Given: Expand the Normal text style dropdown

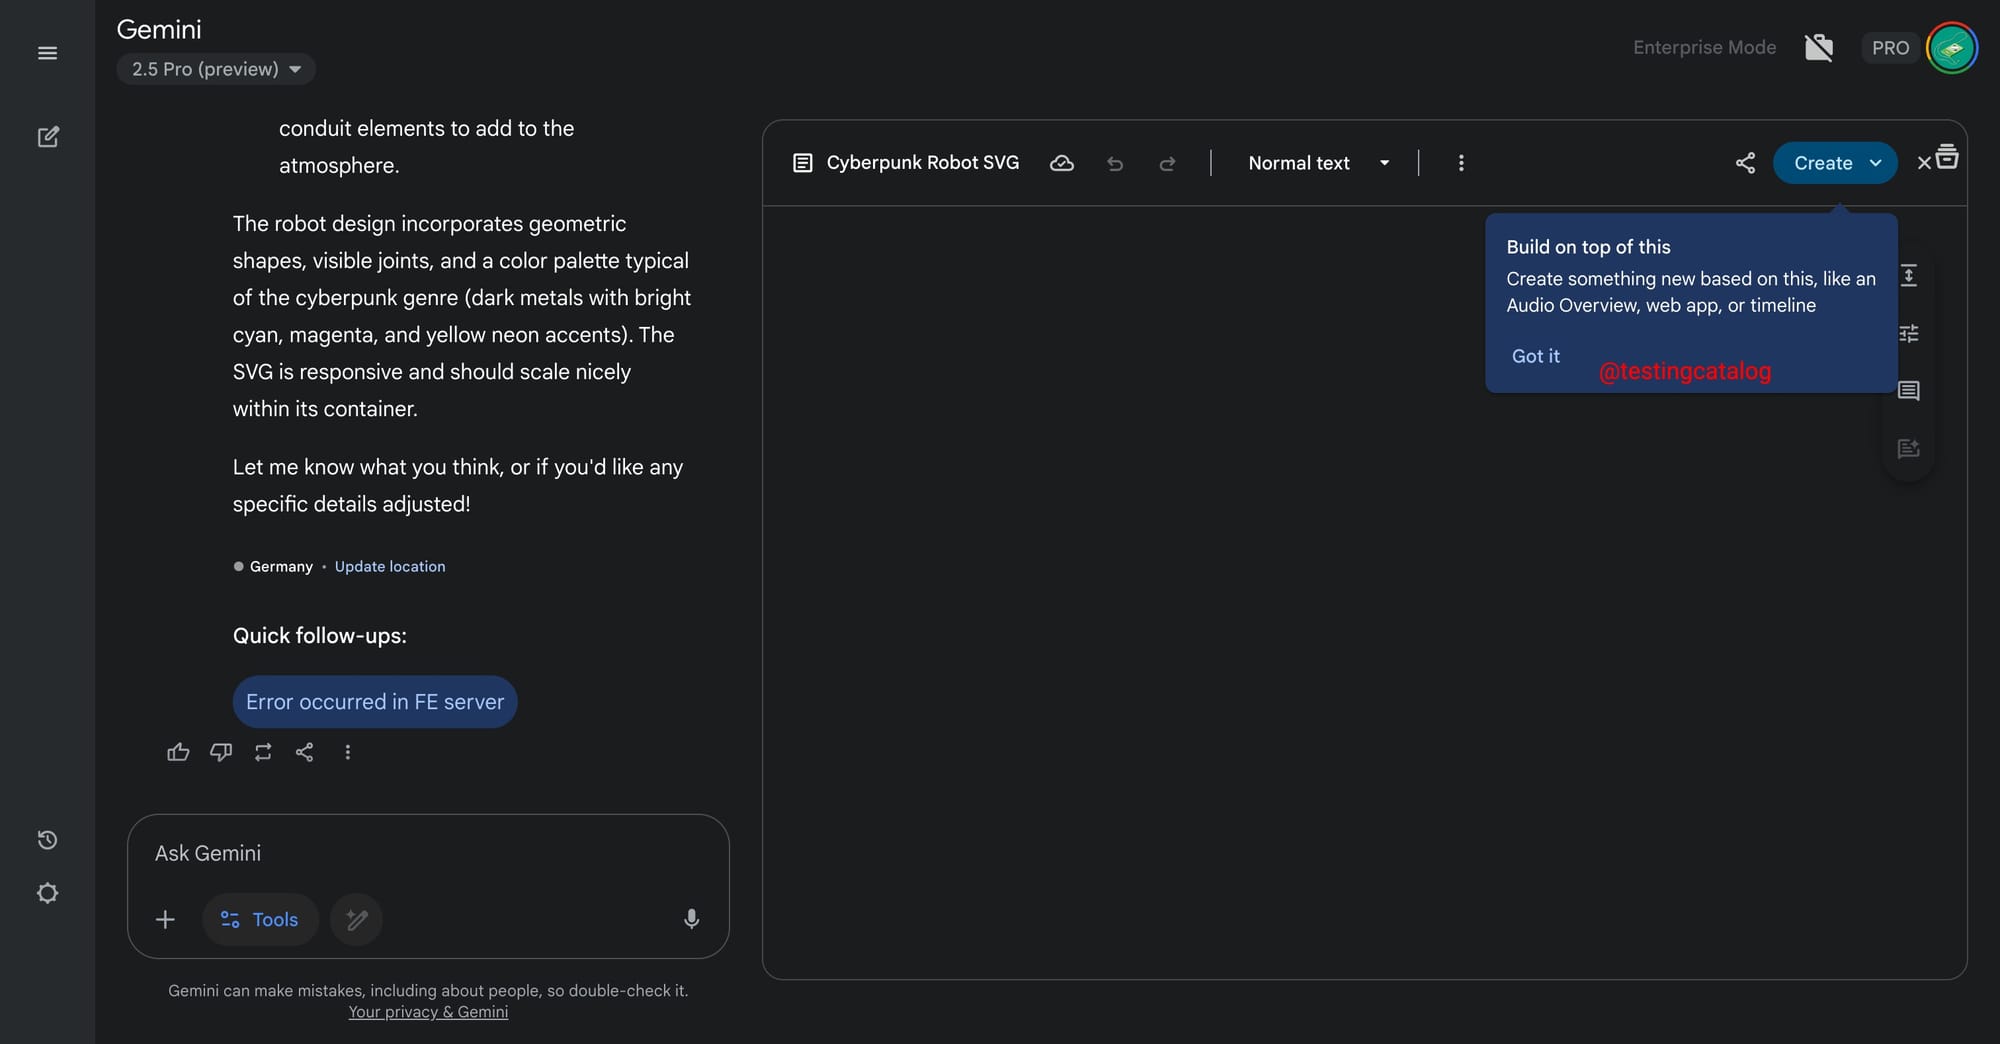Looking at the screenshot, I should [x=1318, y=163].
